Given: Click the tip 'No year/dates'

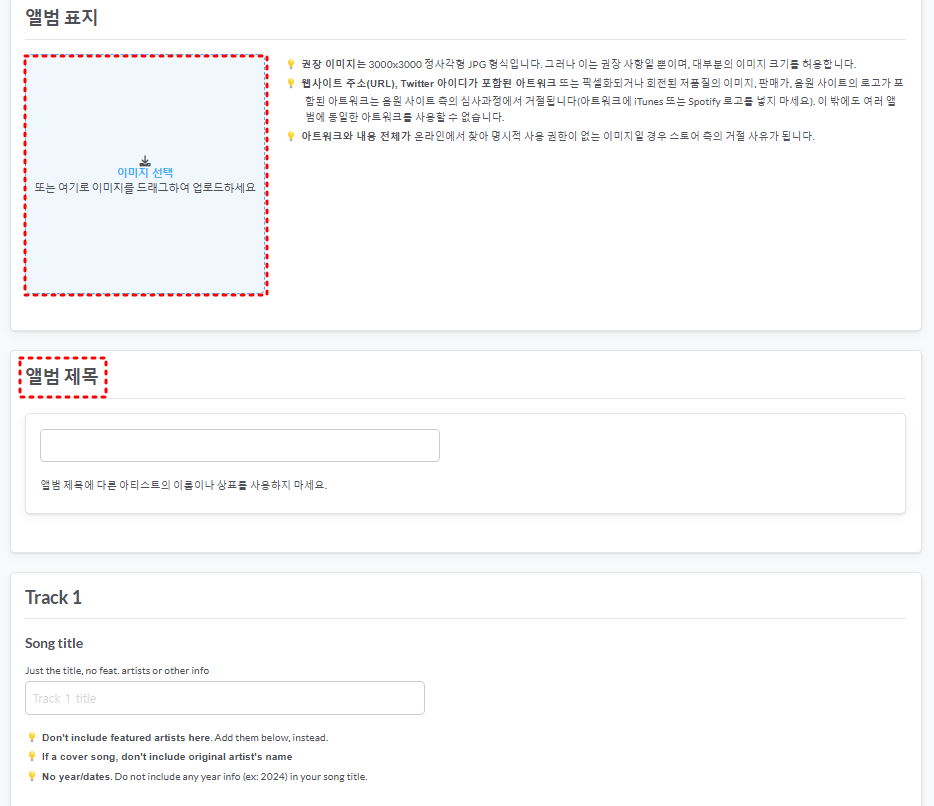Looking at the screenshot, I should 204,776.
